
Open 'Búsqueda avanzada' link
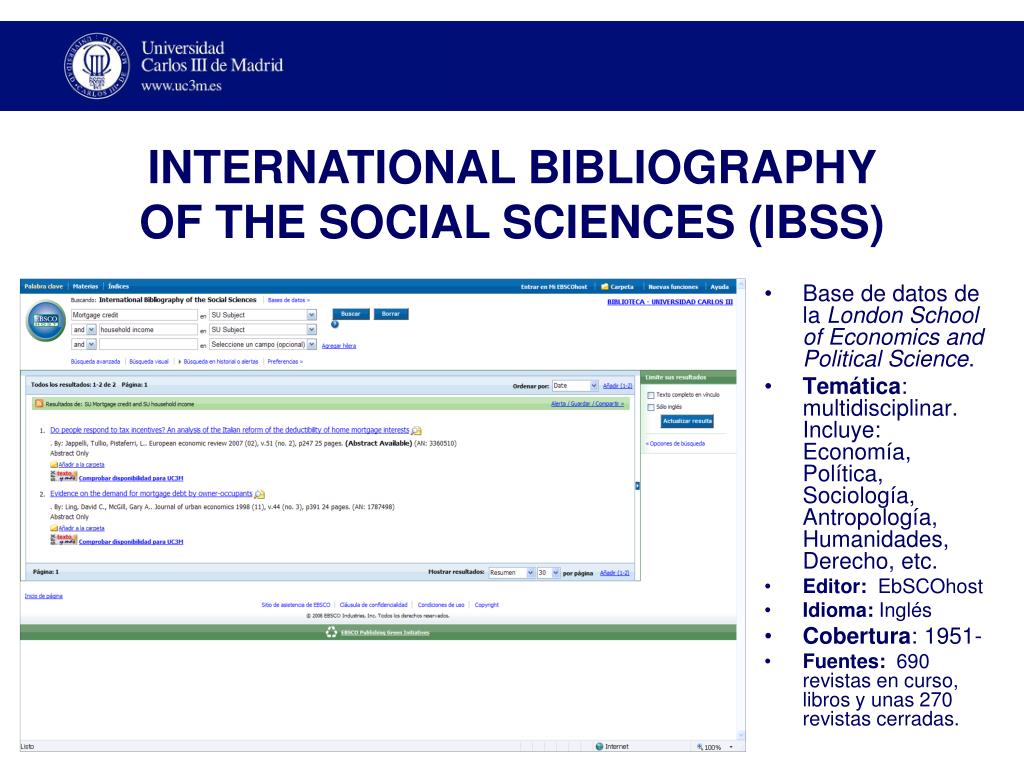(x=95, y=361)
